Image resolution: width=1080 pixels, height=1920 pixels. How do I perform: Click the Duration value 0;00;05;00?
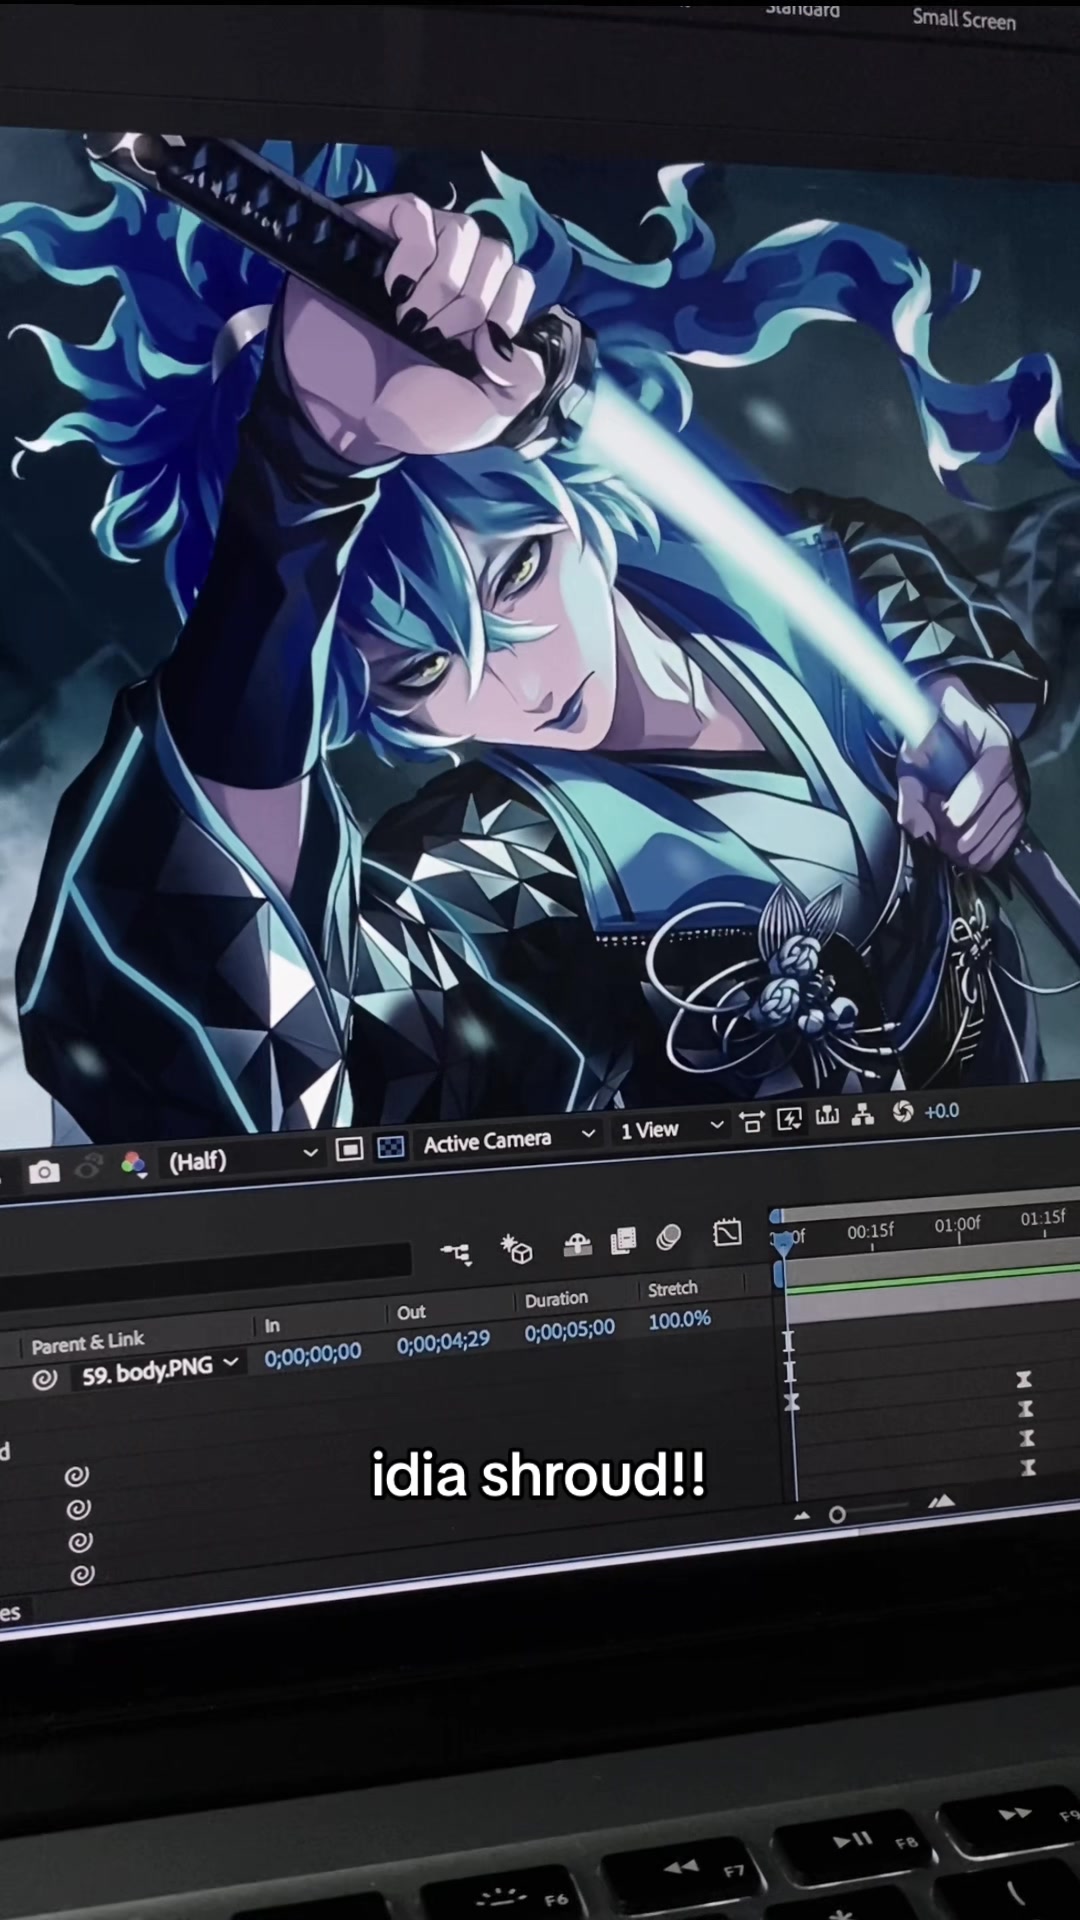pyautogui.click(x=569, y=1331)
